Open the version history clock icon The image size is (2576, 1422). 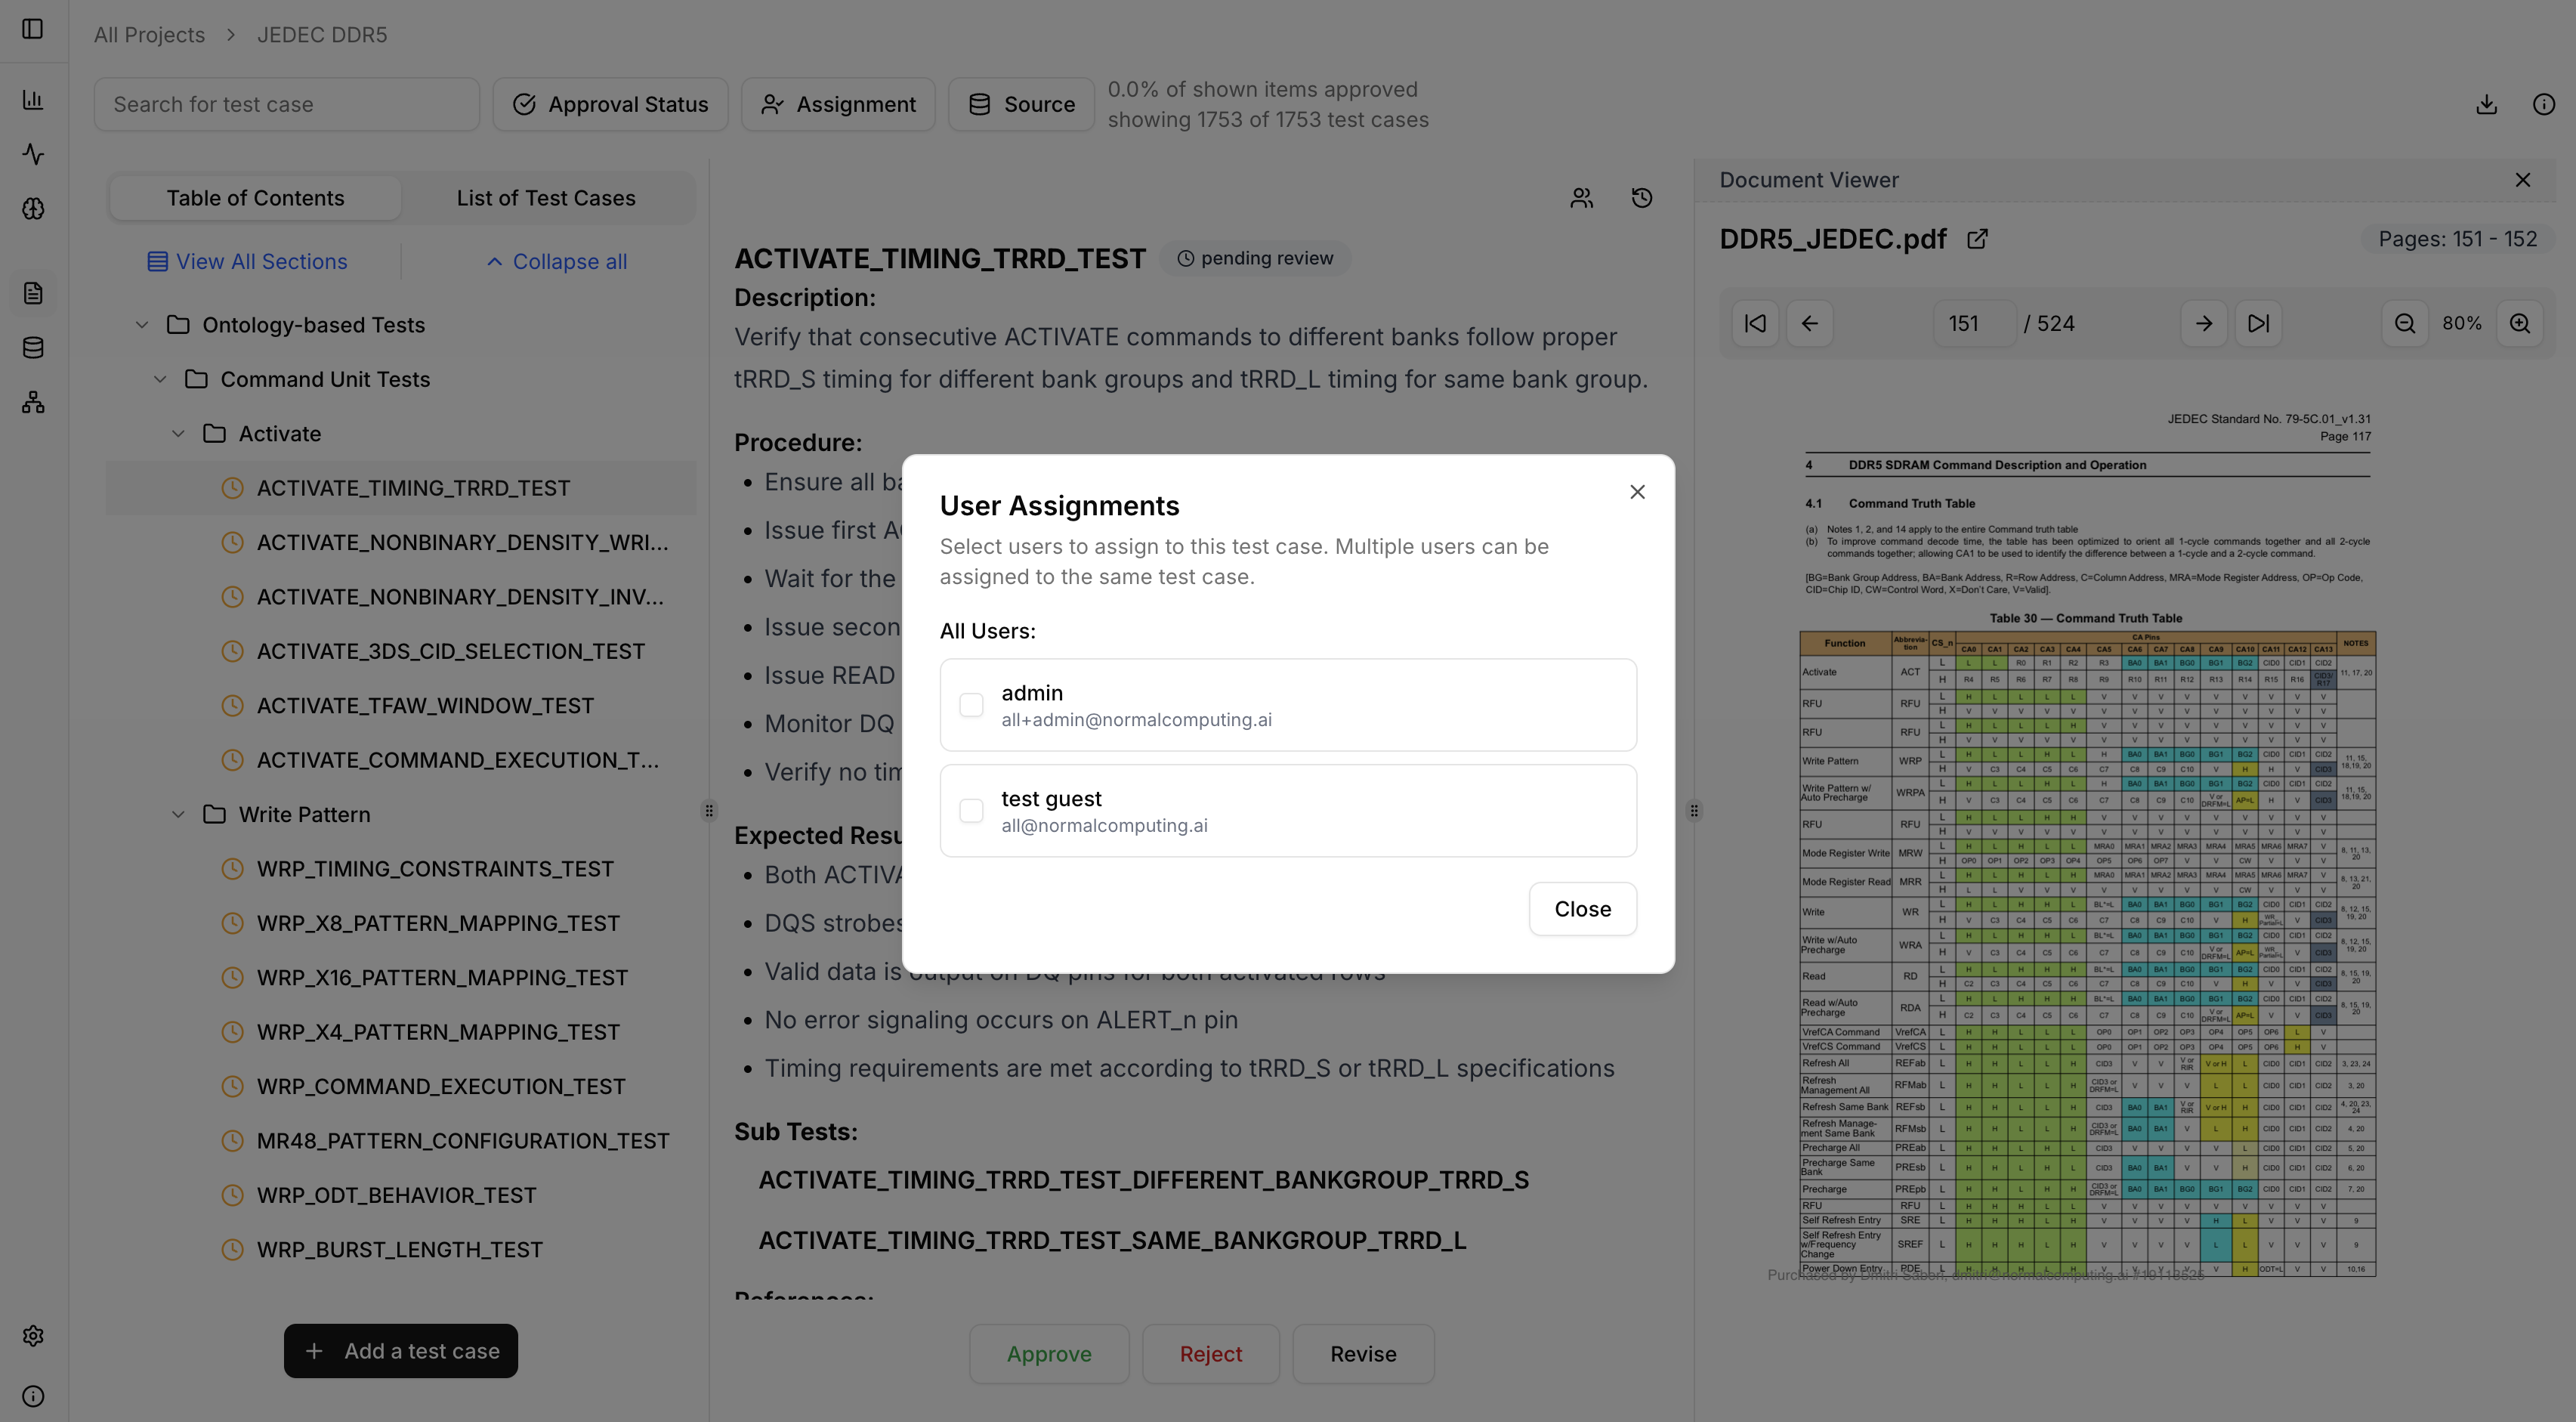1641,197
